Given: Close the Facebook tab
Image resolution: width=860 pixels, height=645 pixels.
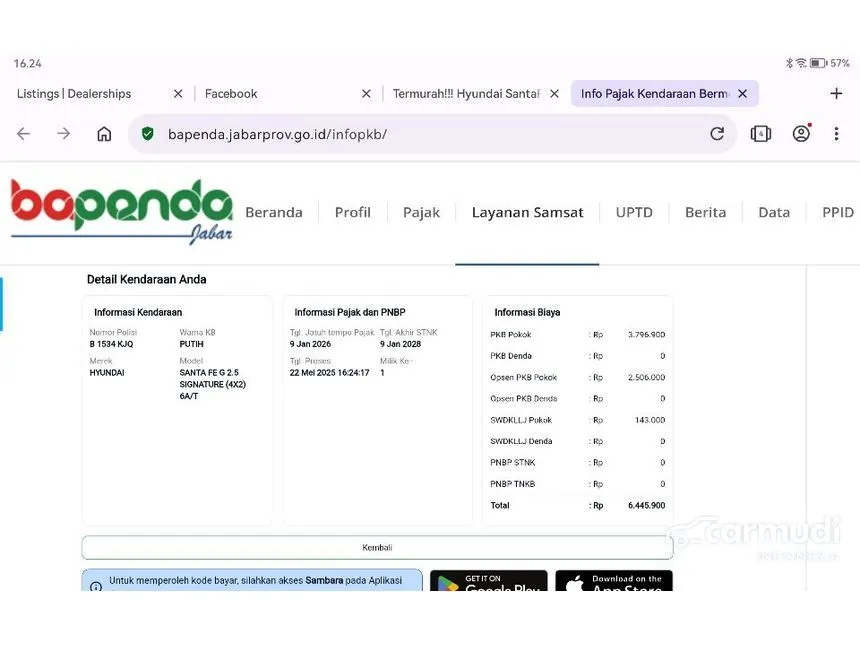Looking at the screenshot, I should tap(366, 94).
